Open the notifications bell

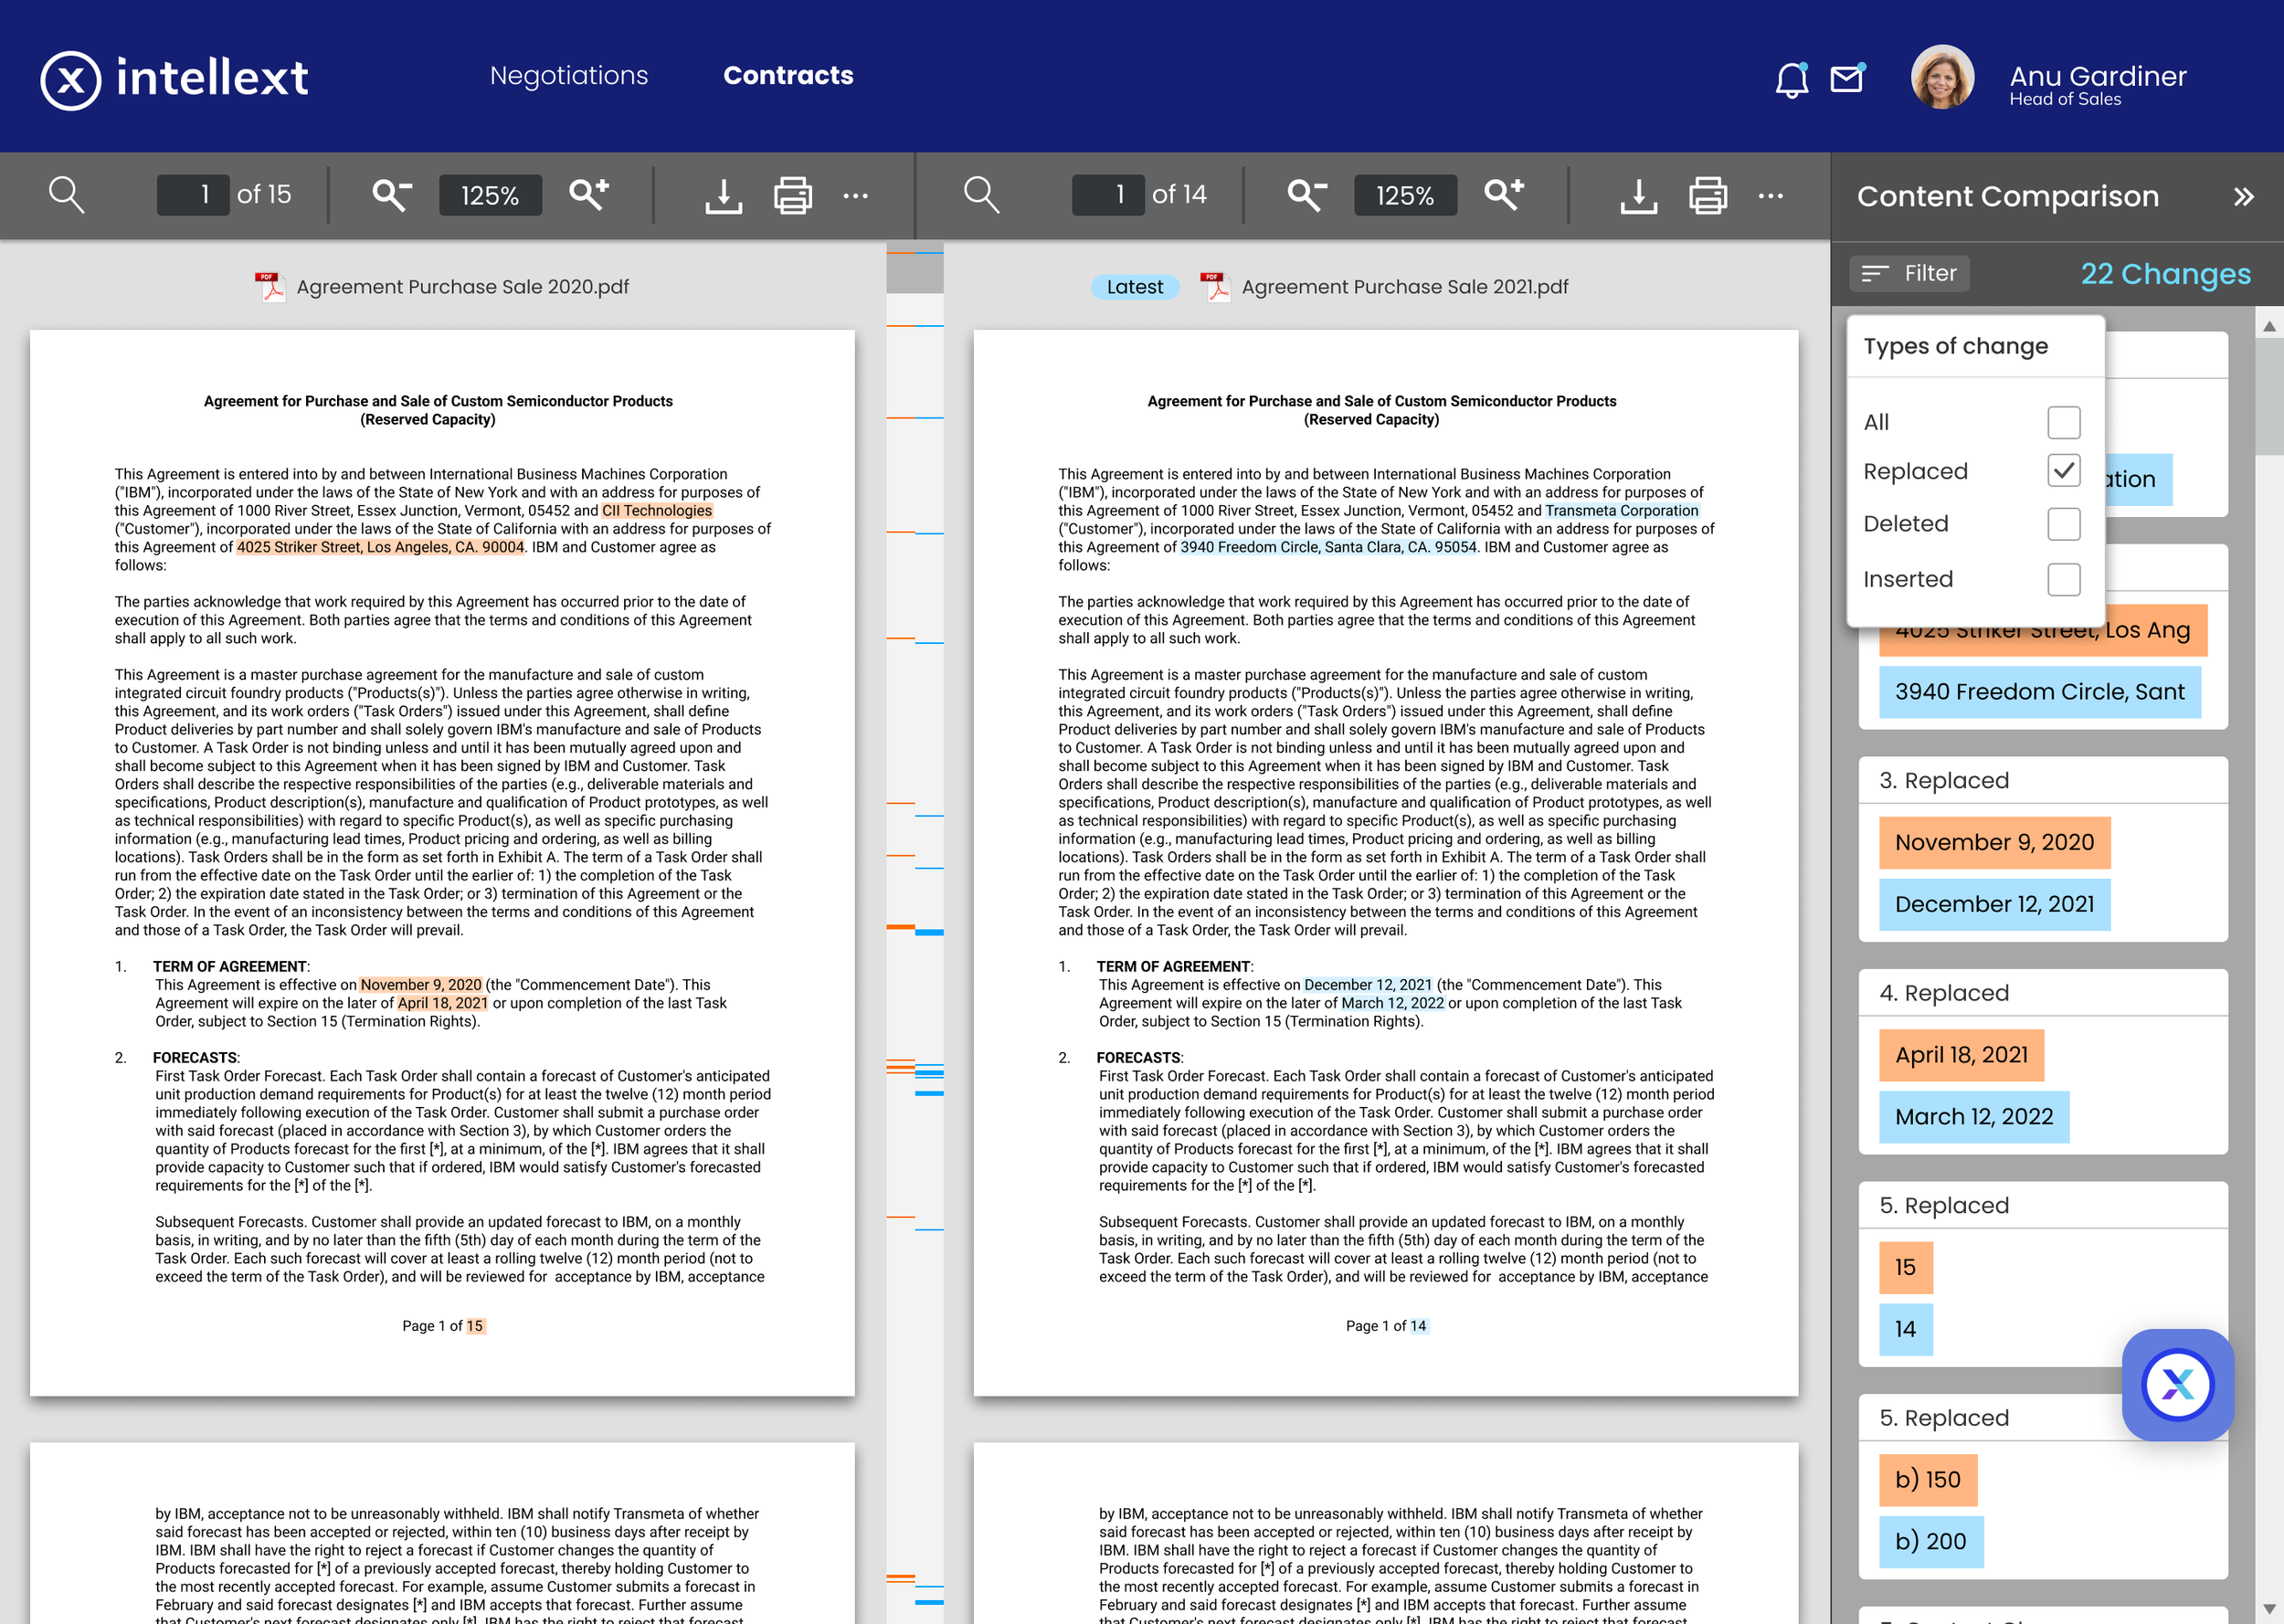tap(1790, 79)
